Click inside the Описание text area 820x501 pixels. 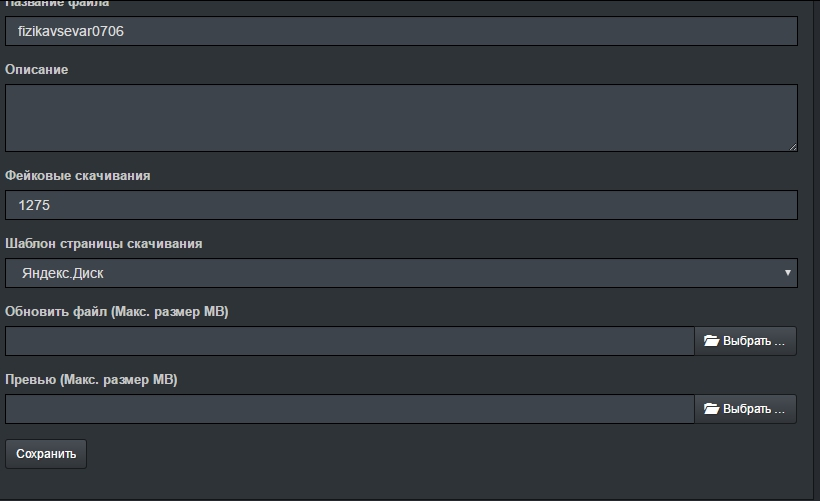[400, 117]
